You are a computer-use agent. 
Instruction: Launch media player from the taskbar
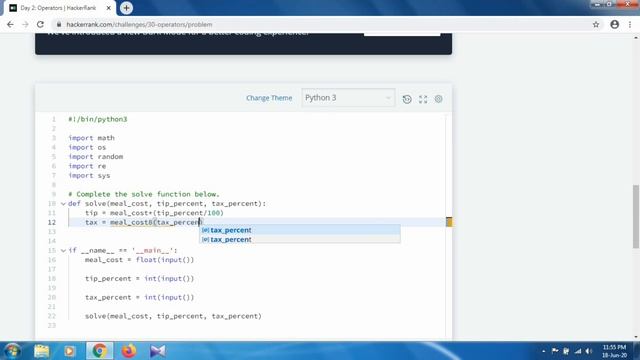(x=70, y=351)
